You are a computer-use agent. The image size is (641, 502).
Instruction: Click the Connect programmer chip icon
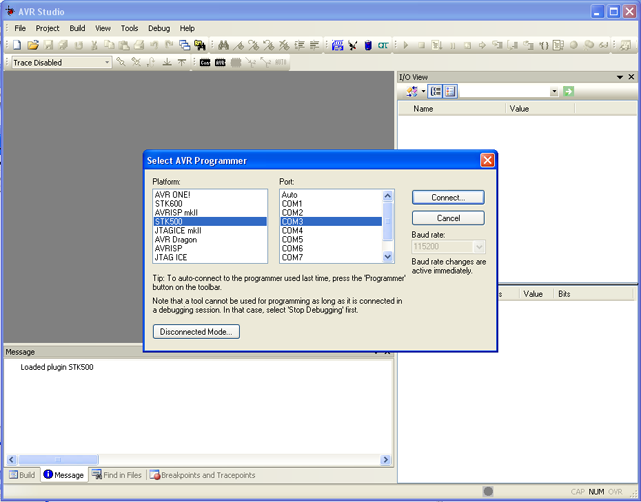click(x=337, y=45)
